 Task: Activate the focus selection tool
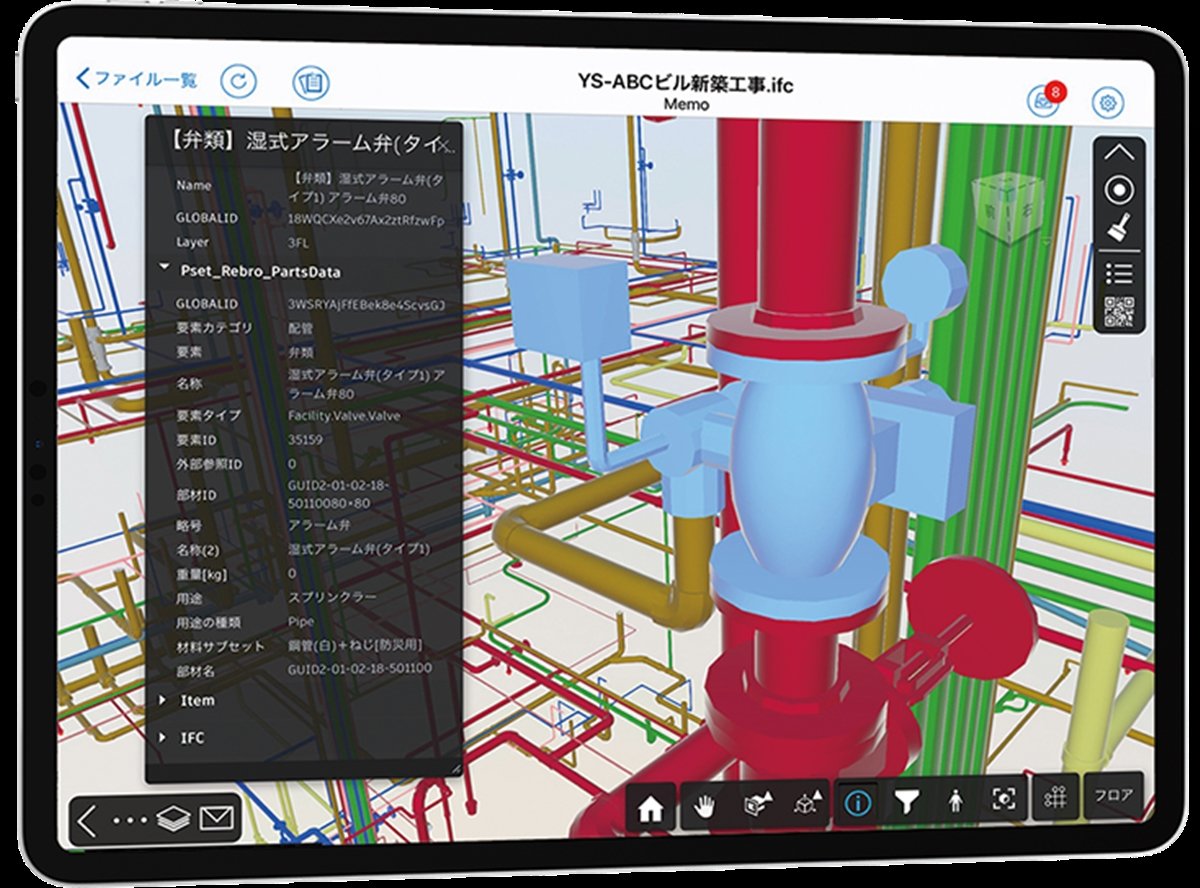tap(1004, 800)
